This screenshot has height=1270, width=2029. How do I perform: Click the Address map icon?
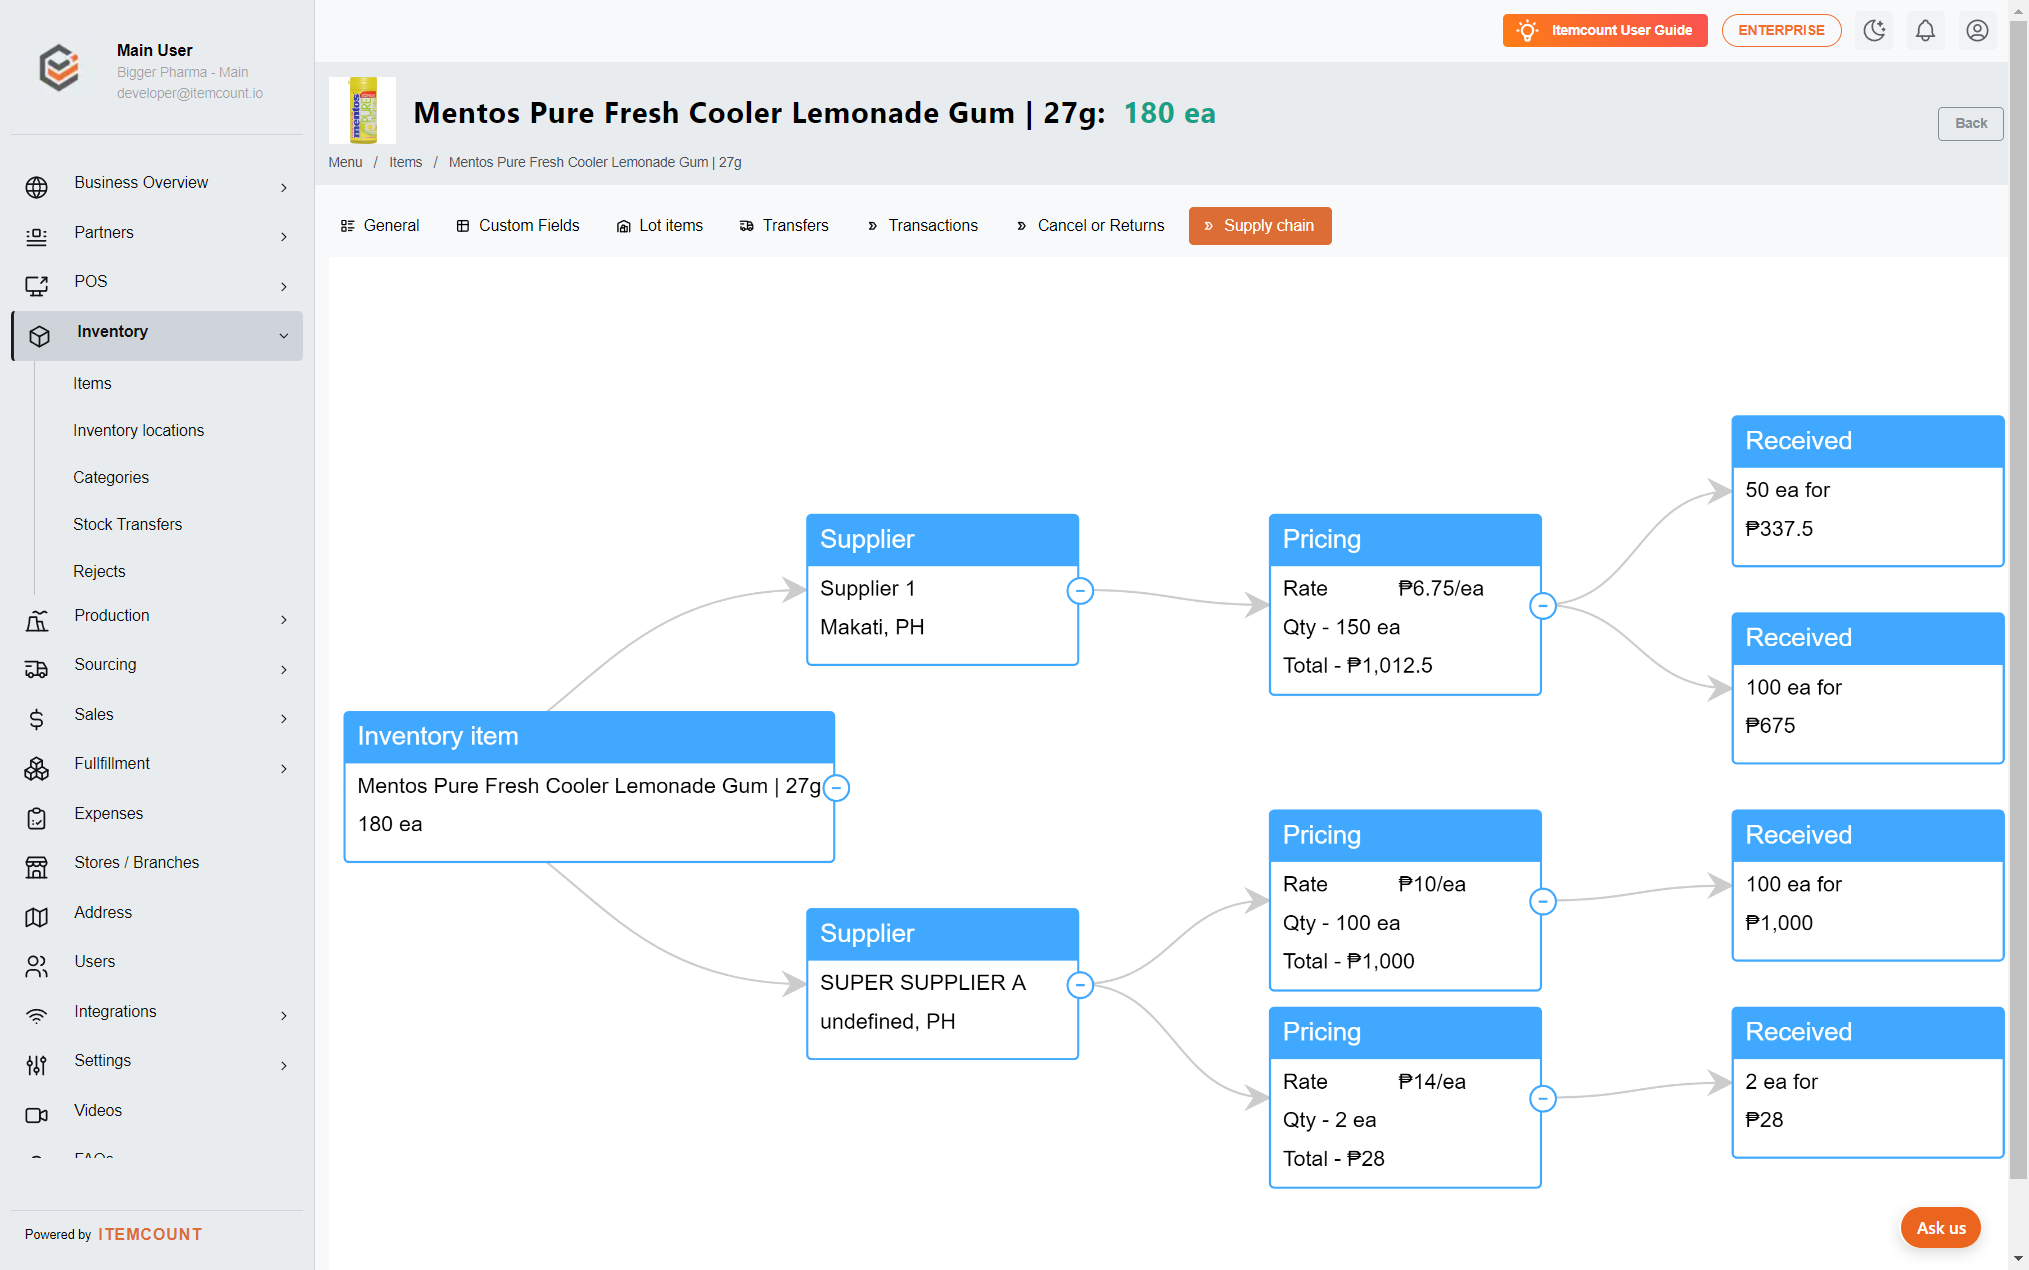[37, 917]
